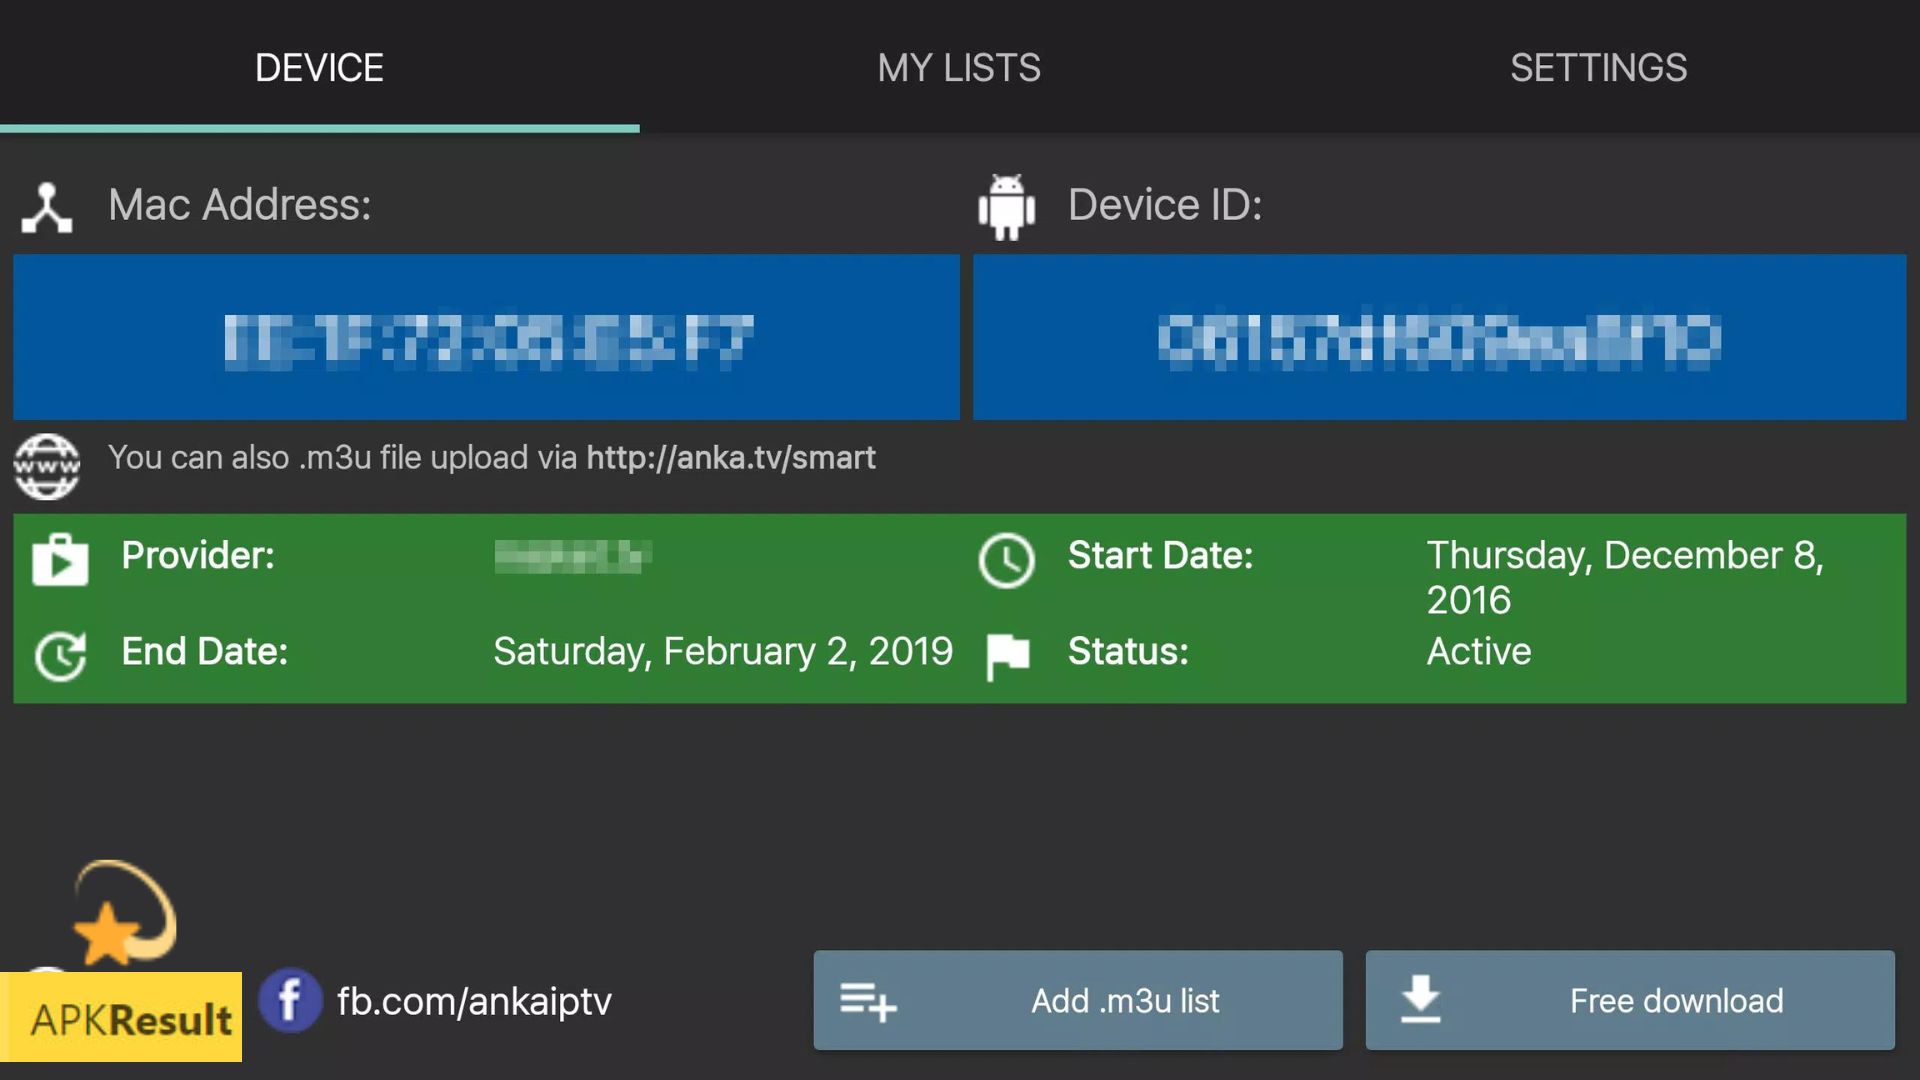Click the Start Date label
The image size is (1920, 1080).
tap(1160, 555)
